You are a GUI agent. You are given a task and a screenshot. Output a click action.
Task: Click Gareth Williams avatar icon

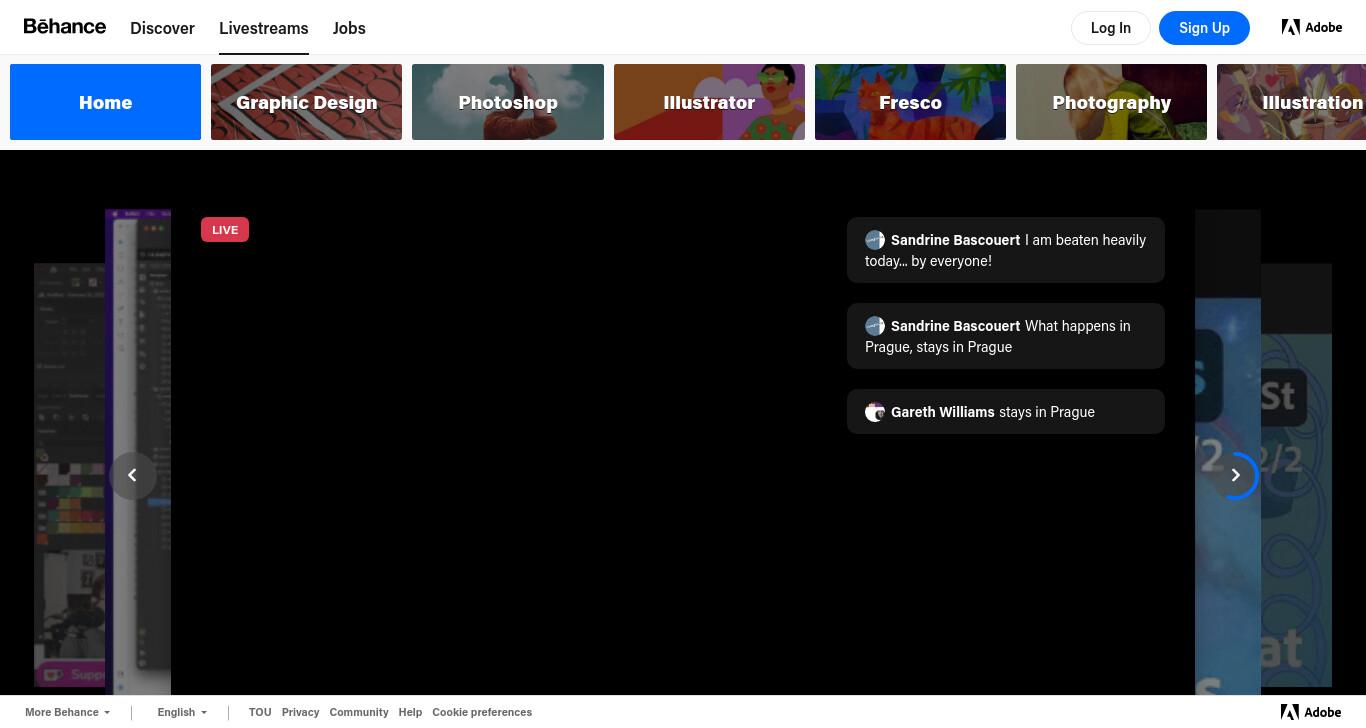tap(875, 412)
